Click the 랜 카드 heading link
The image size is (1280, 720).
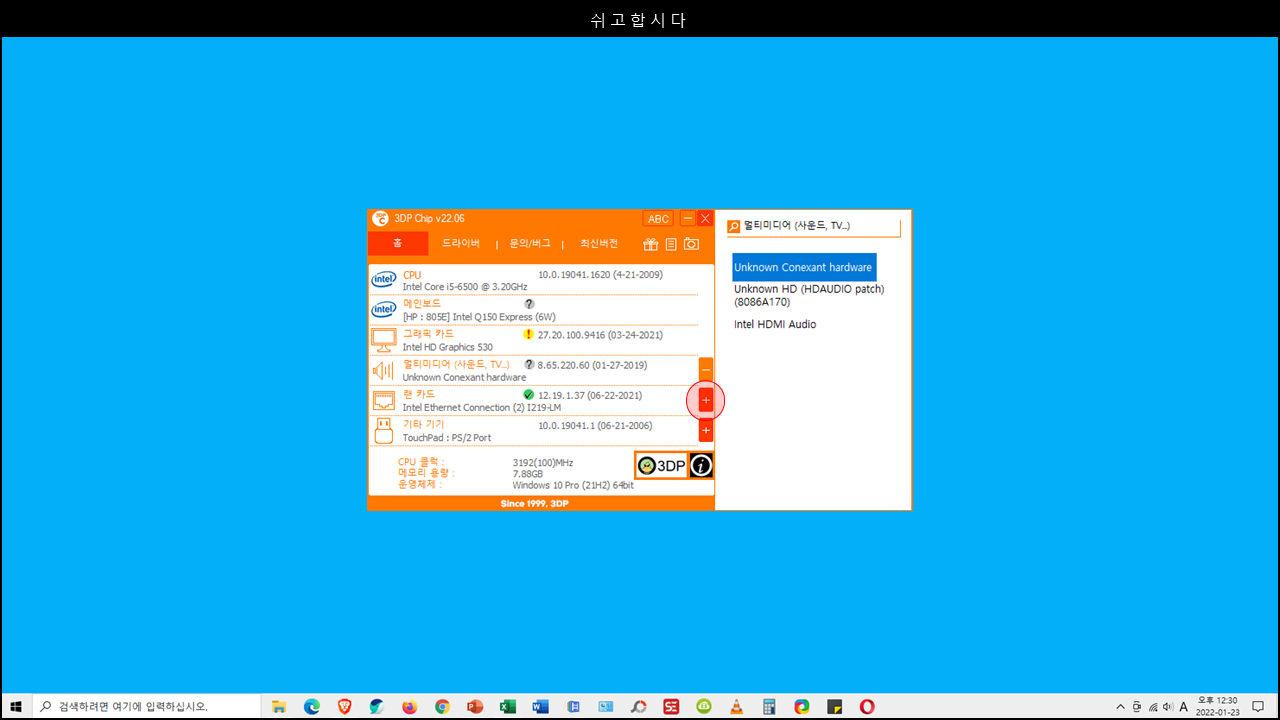(419, 394)
